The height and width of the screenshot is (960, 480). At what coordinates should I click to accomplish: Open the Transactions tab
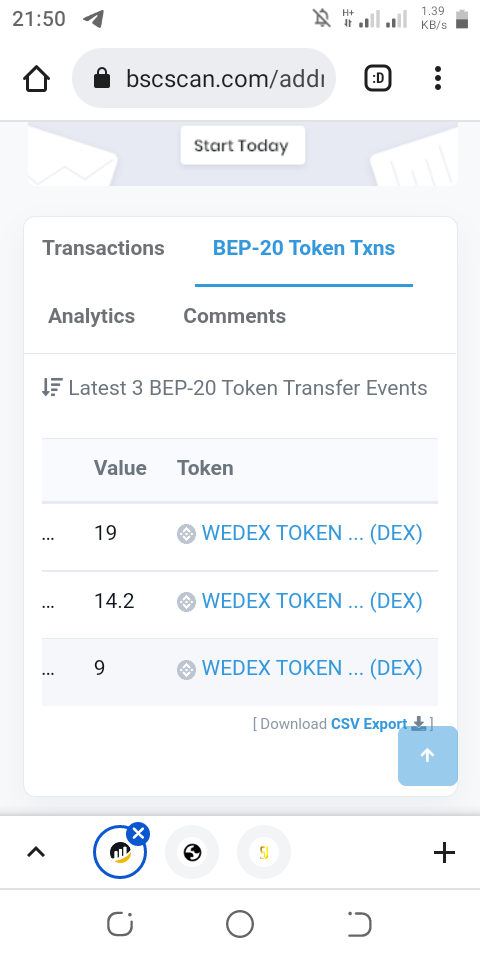pos(103,248)
